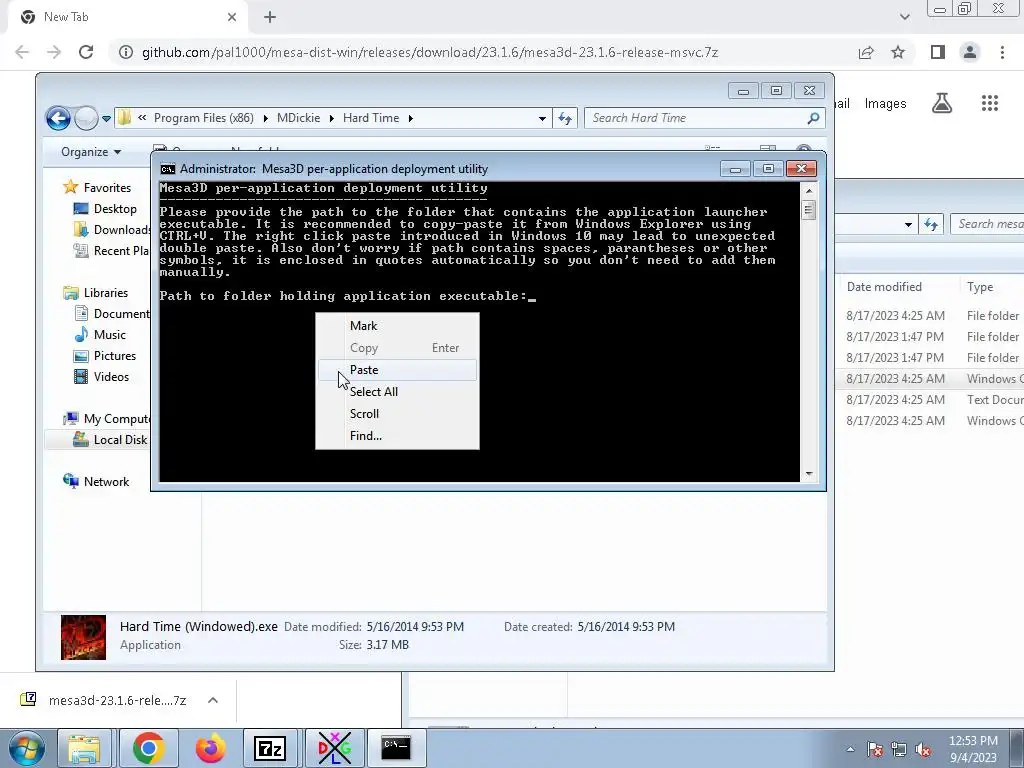Reload the page in Chrome

[86, 52]
